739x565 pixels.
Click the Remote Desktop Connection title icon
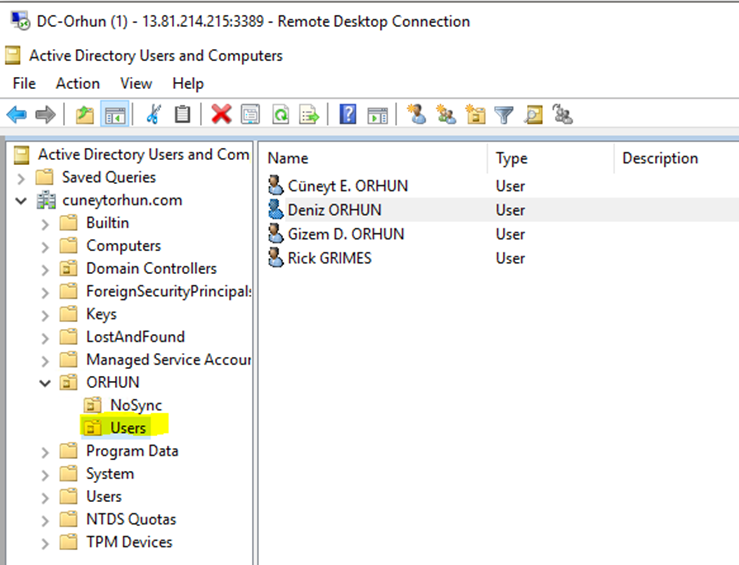20,21
